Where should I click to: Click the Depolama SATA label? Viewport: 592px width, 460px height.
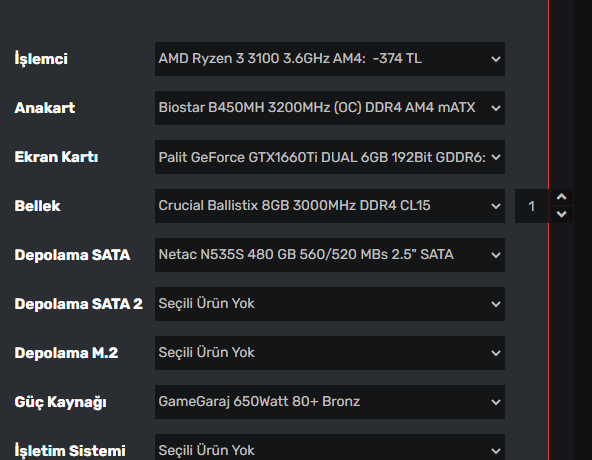72,255
